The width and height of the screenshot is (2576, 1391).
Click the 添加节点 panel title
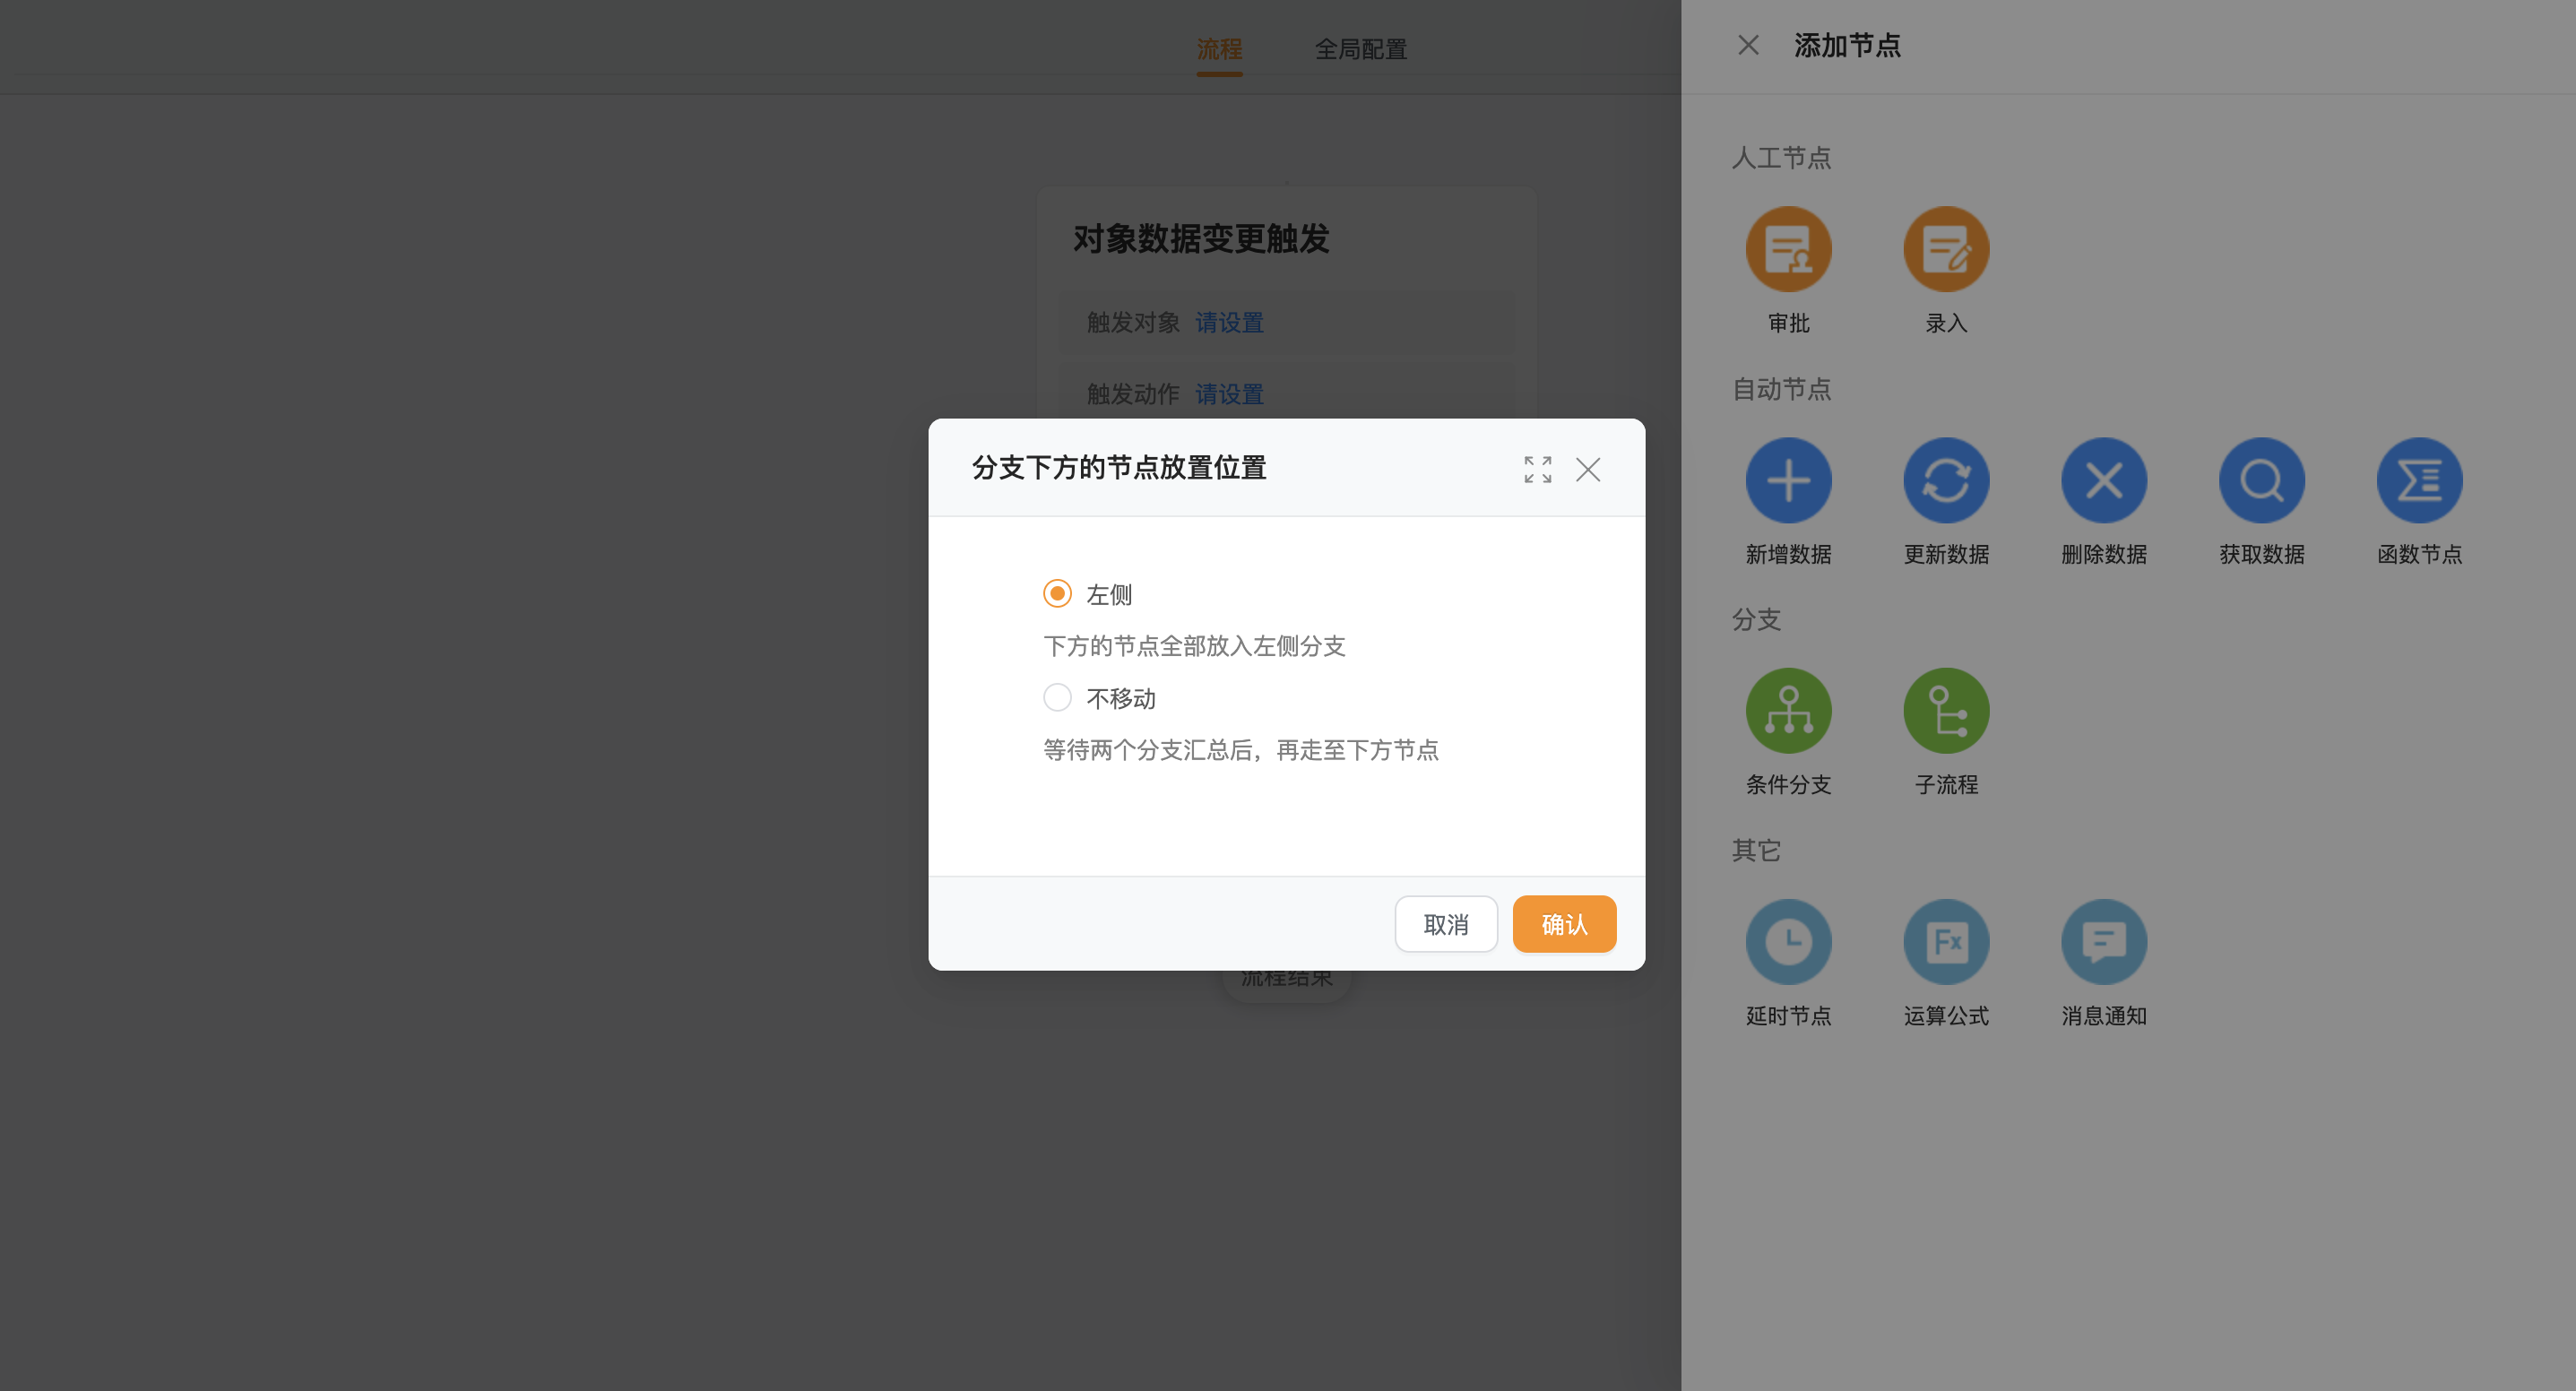[x=1847, y=46]
